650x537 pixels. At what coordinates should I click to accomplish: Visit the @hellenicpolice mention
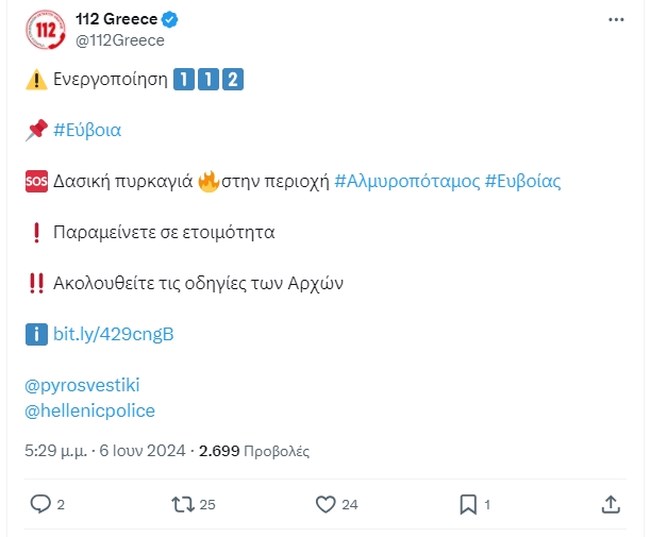[90, 410]
